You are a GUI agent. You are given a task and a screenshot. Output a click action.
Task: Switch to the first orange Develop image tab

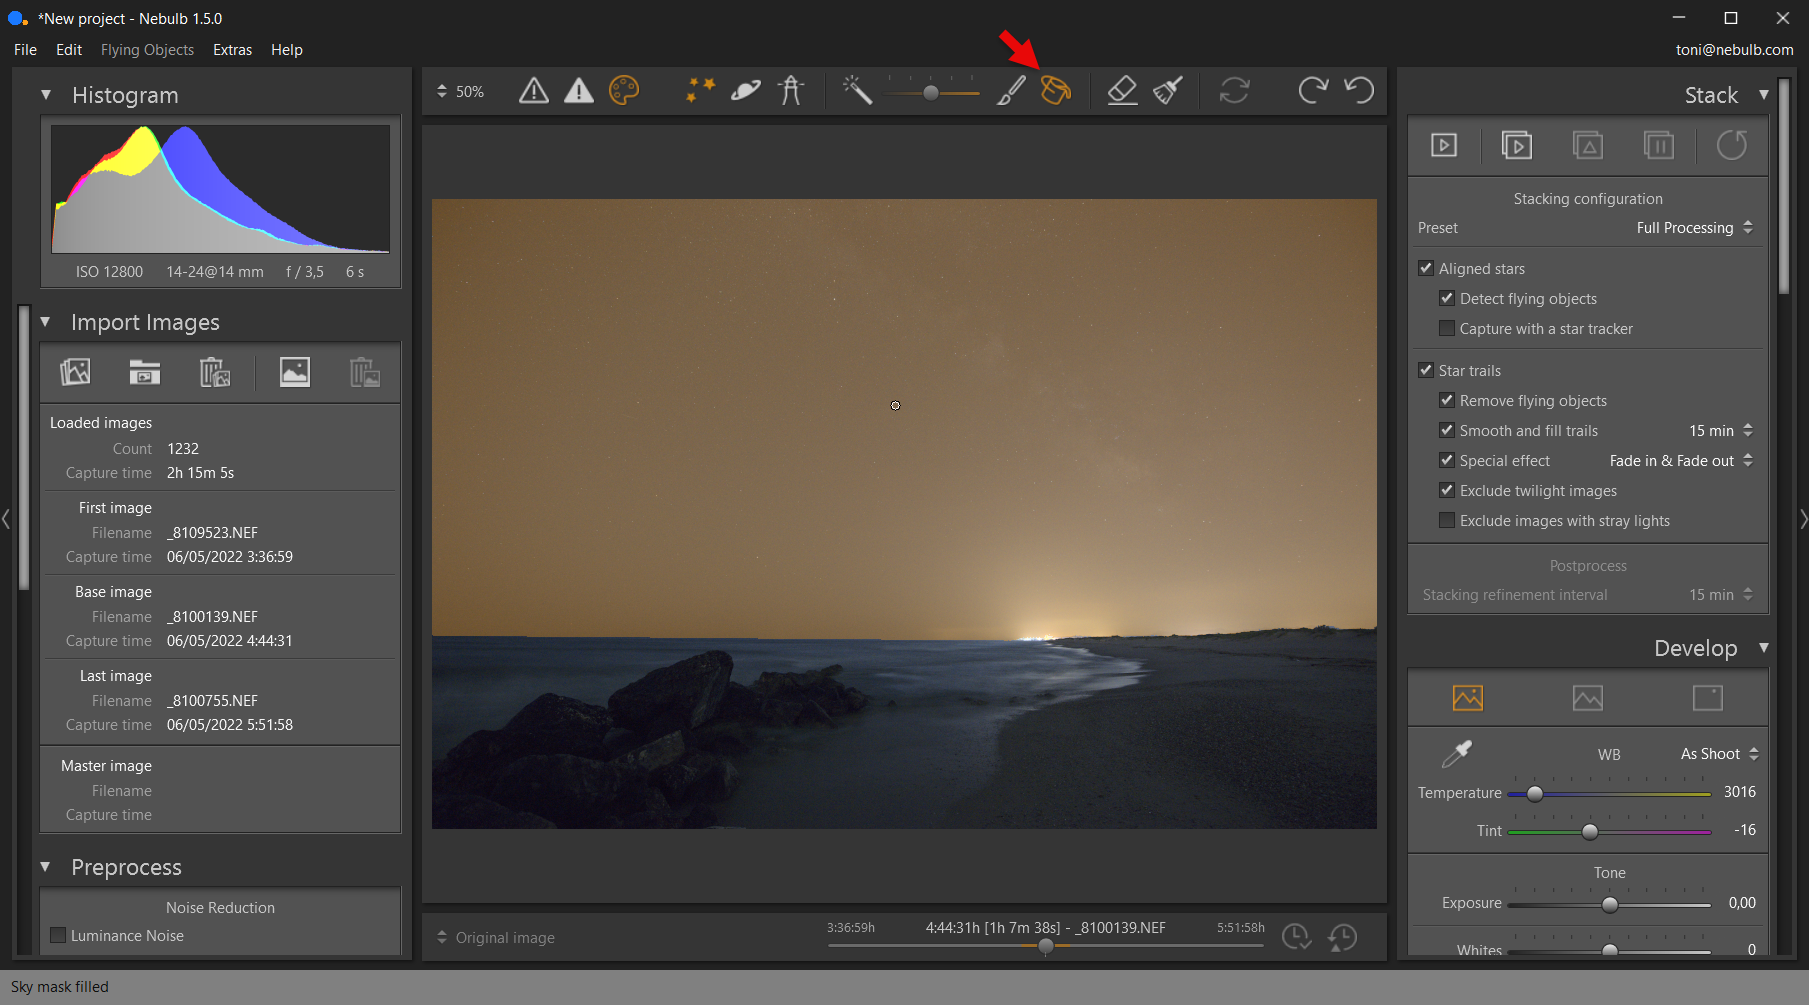point(1468,697)
